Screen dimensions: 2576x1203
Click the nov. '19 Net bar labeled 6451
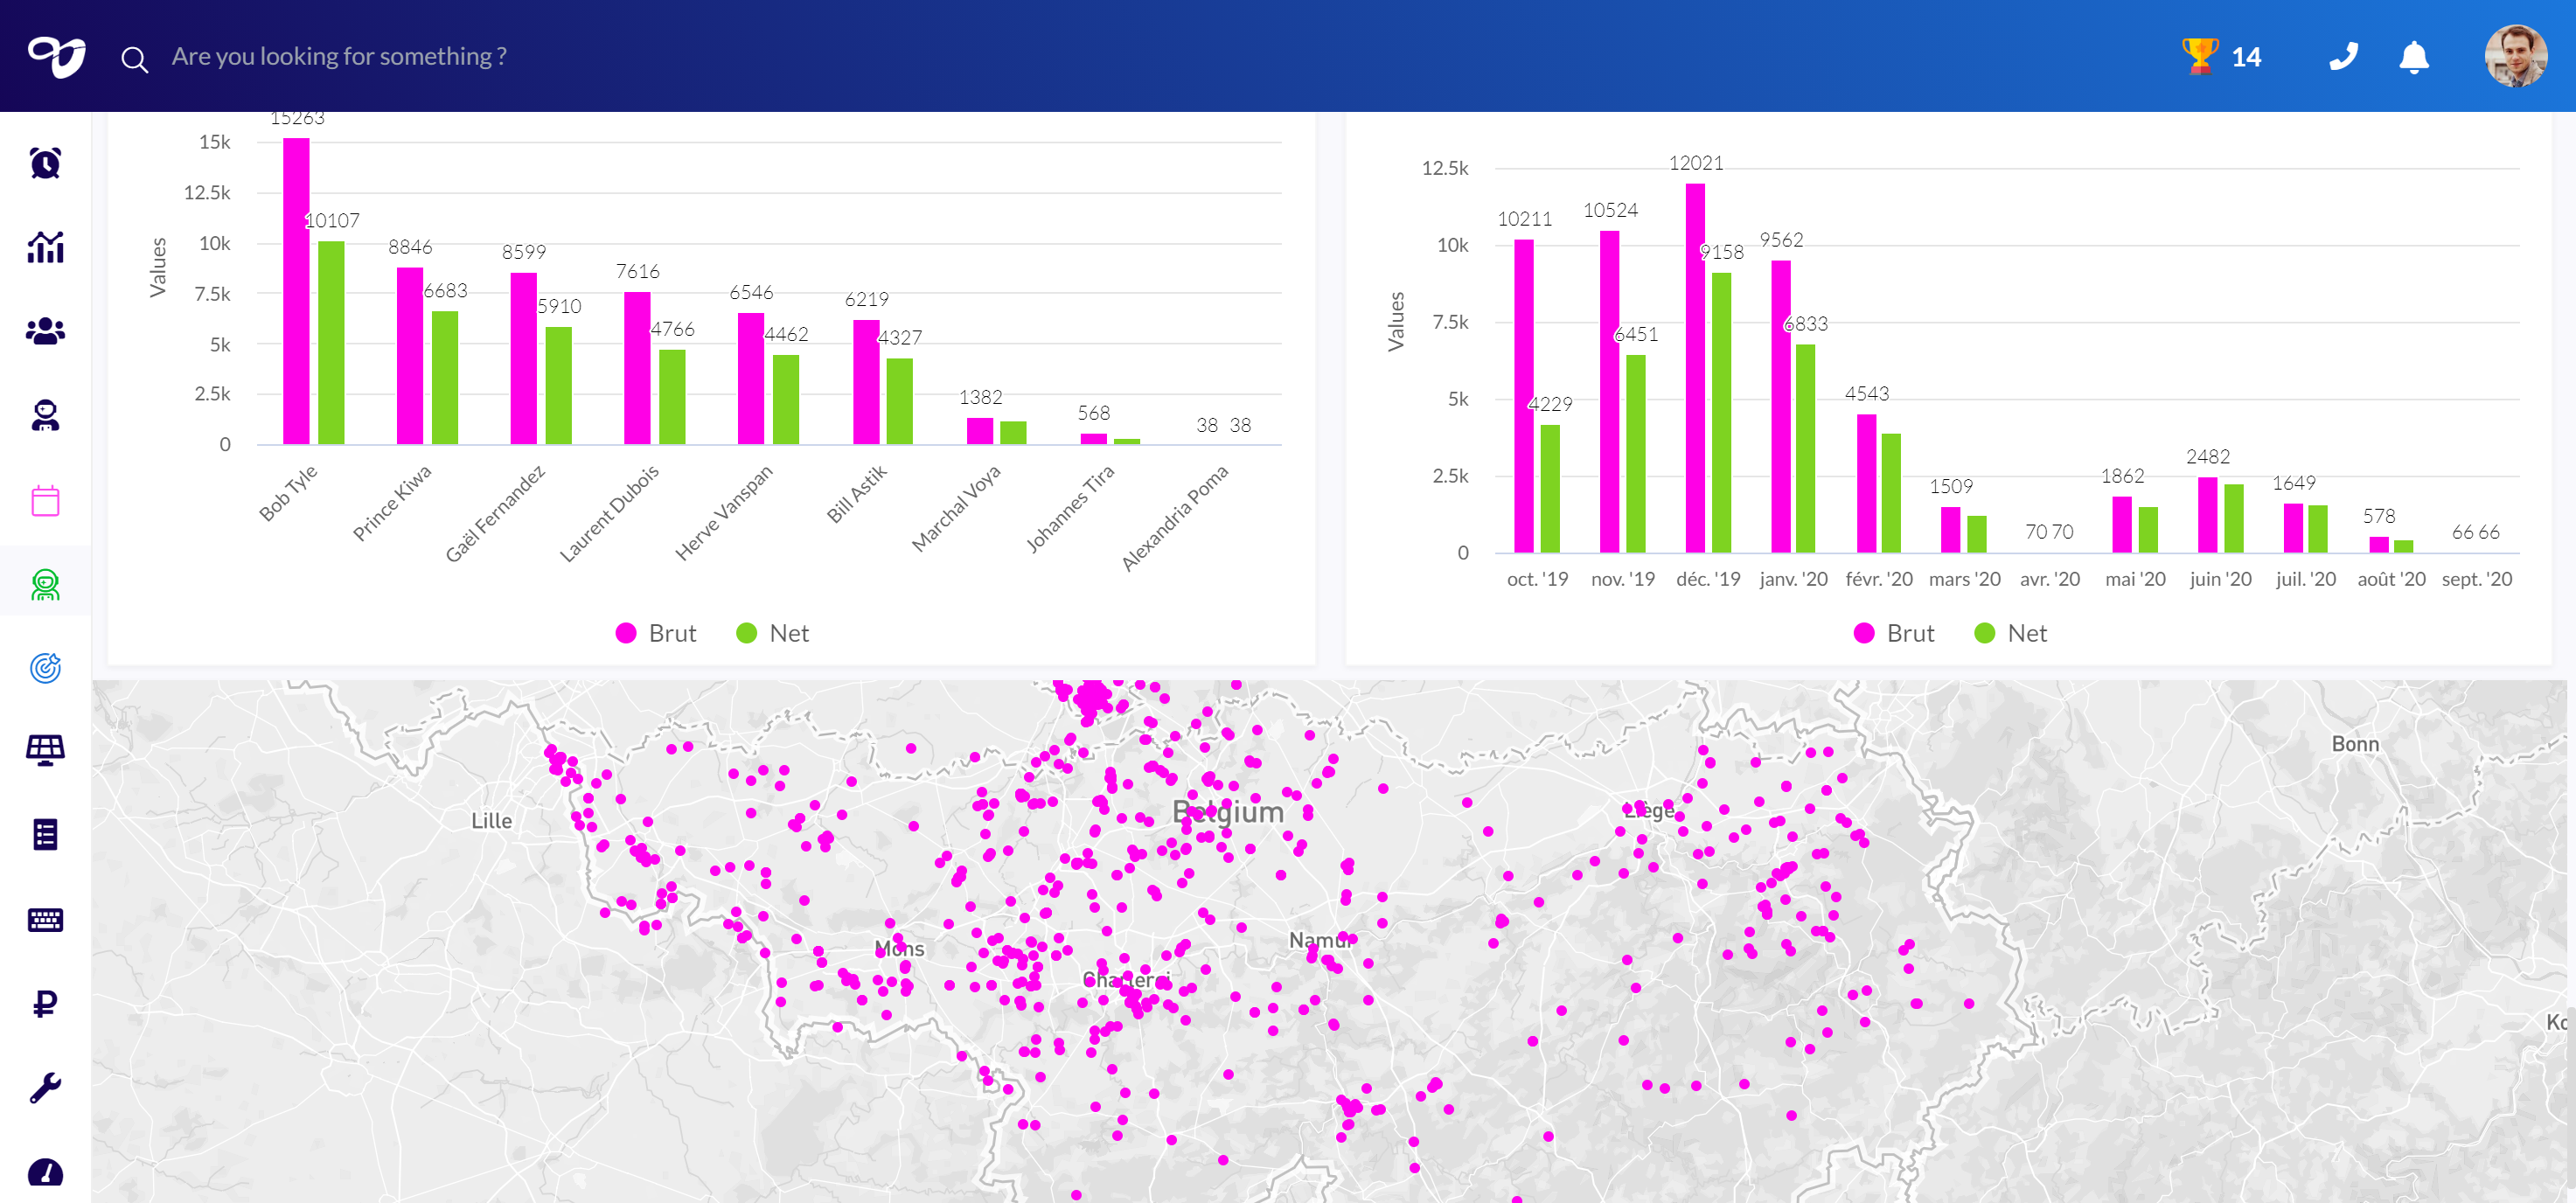(x=1635, y=453)
